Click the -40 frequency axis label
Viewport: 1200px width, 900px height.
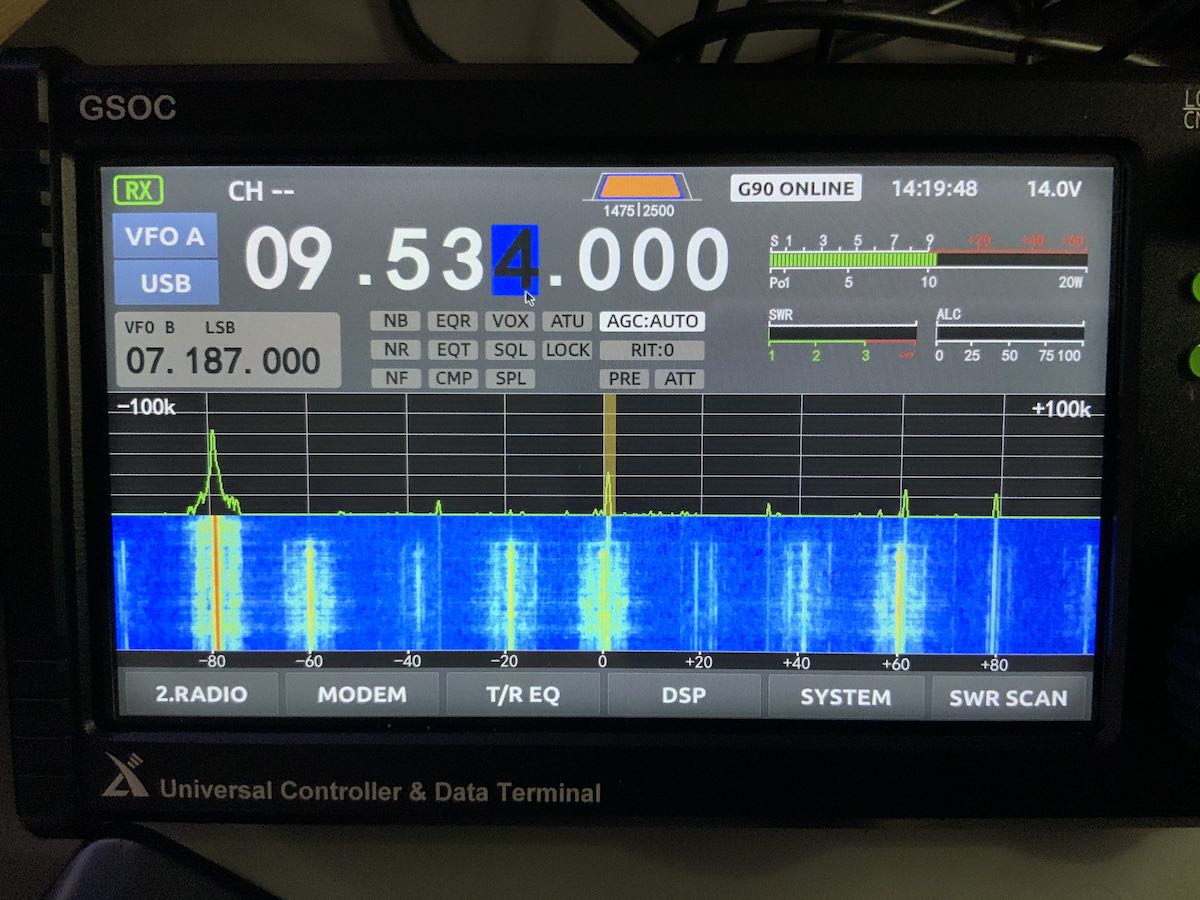pyautogui.click(x=407, y=661)
